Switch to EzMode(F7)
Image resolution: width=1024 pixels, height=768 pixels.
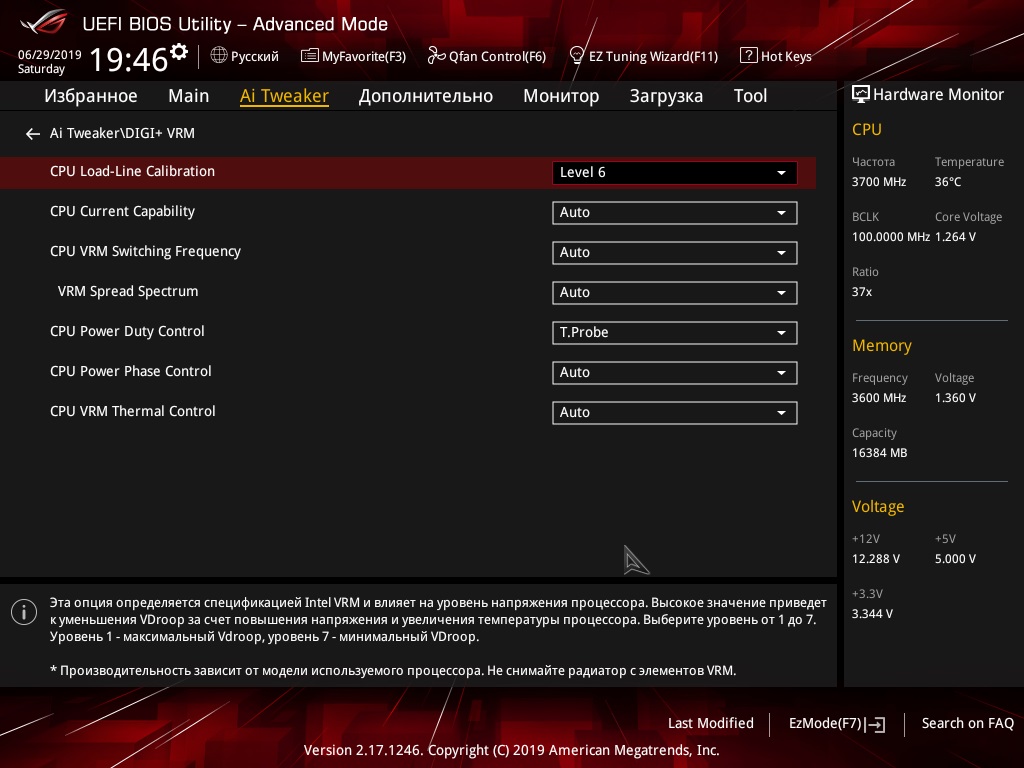coord(826,724)
